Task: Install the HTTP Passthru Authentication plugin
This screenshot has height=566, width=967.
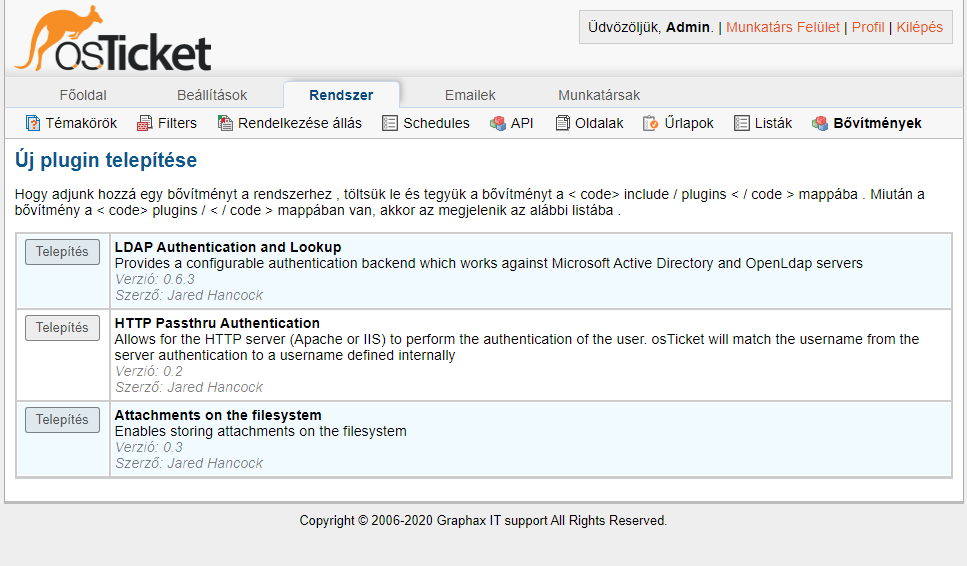Action: pyautogui.click(x=62, y=328)
